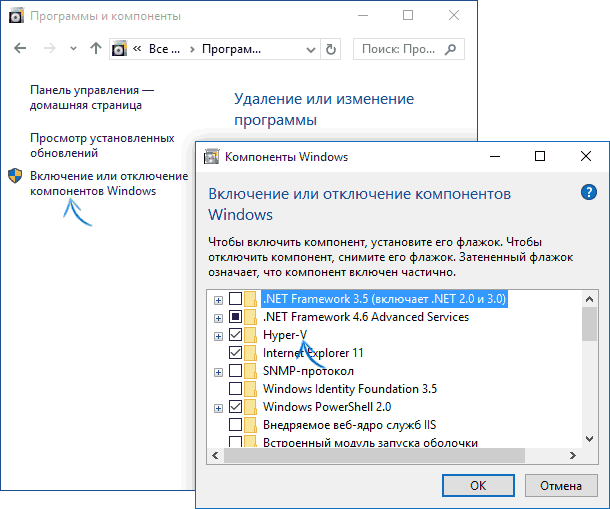Click the magnifier search icon
This screenshot has height=509, width=610.
pos(450,49)
